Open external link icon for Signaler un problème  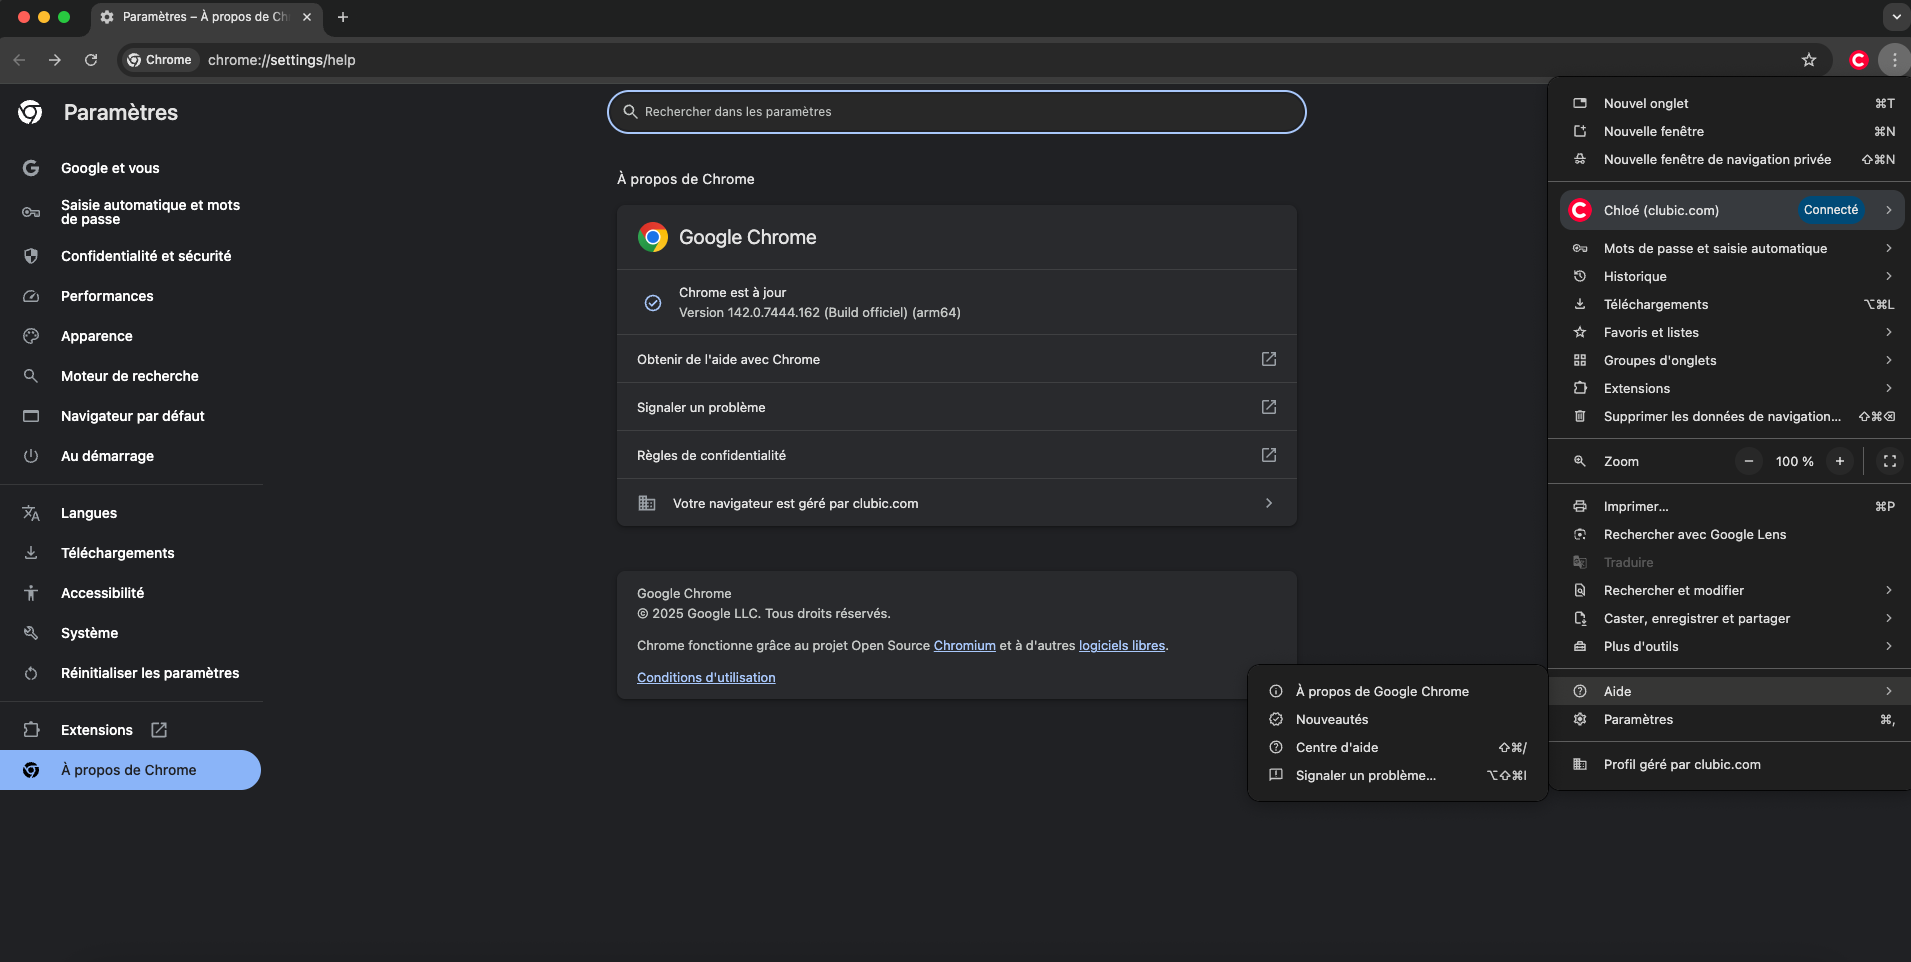[x=1268, y=407]
